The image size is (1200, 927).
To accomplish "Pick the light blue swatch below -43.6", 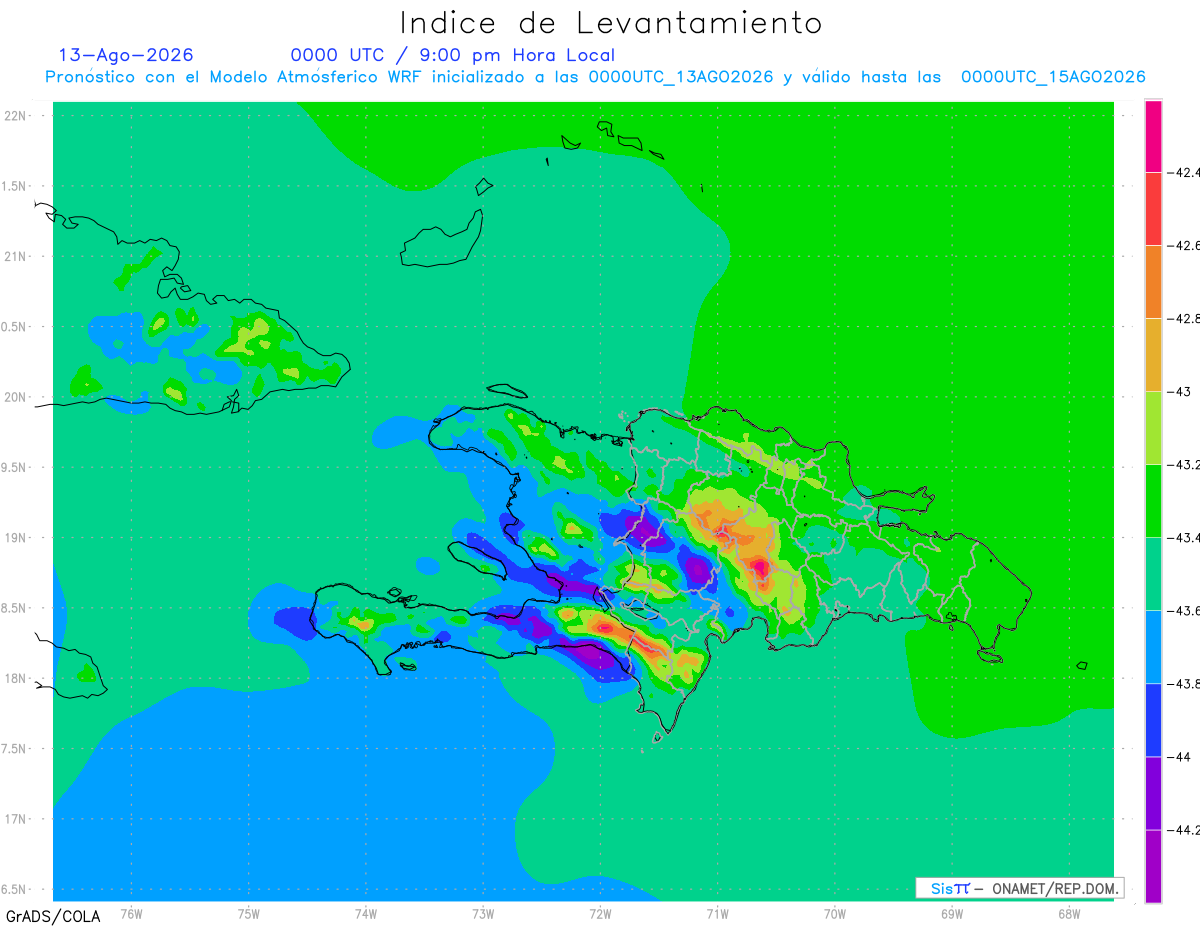I will tap(1154, 647).
